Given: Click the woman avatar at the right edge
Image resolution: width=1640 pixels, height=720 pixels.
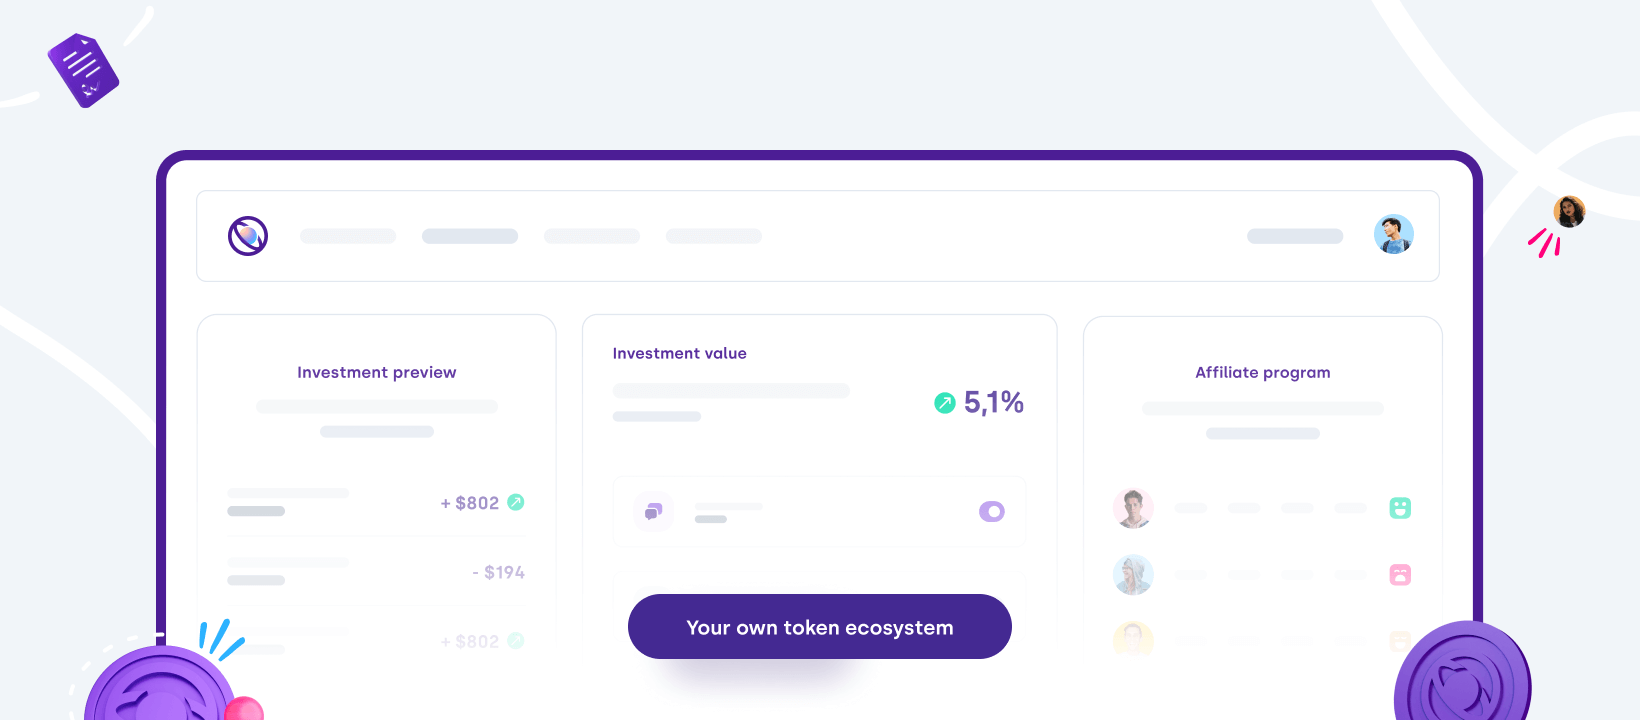Looking at the screenshot, I should [x=1569, y=212].
